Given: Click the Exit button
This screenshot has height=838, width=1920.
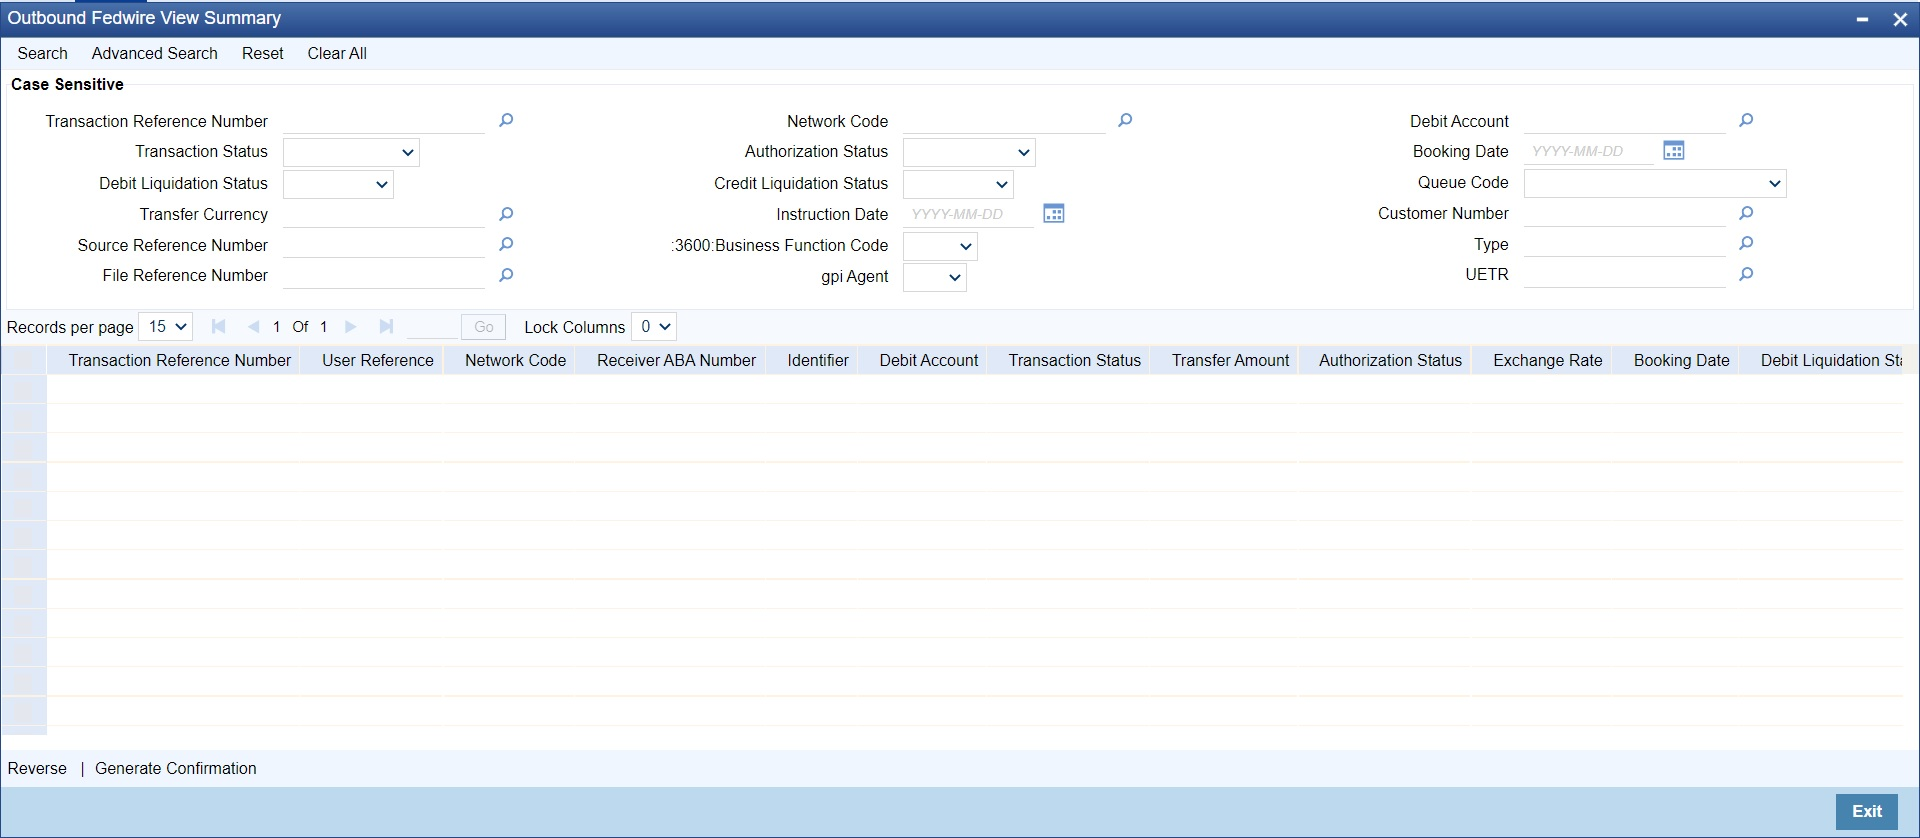Looking at the screenshot, I should coord(1867,811).
